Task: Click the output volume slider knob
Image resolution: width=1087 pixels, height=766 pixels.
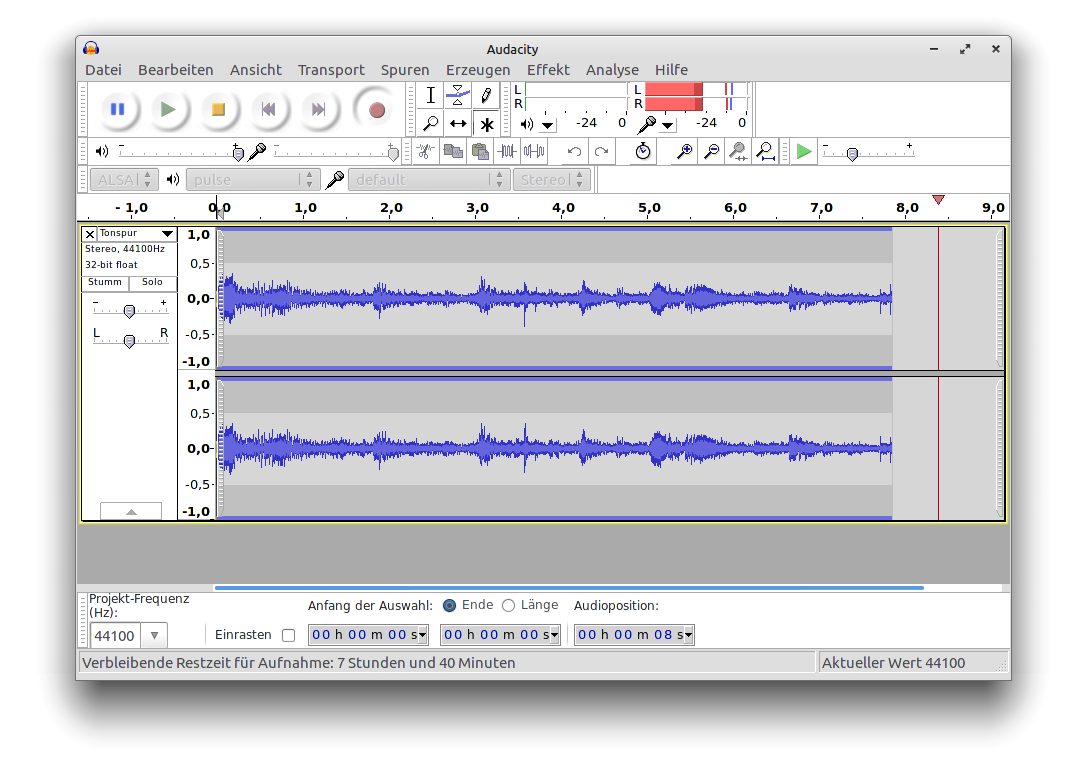Action: pyautogui.click(x=238, y=153)
